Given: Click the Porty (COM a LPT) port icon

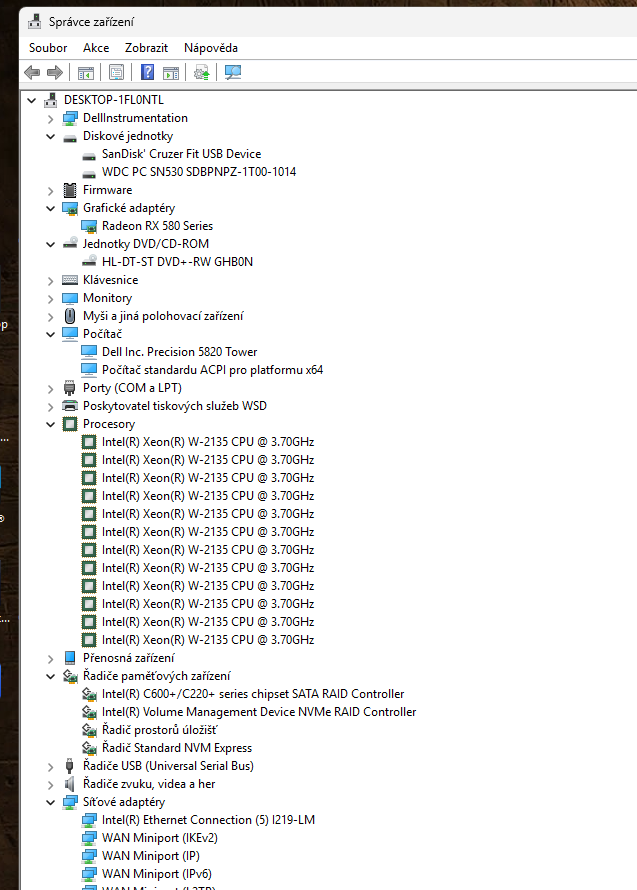Looking at the screenshot, I should point(70,388).
